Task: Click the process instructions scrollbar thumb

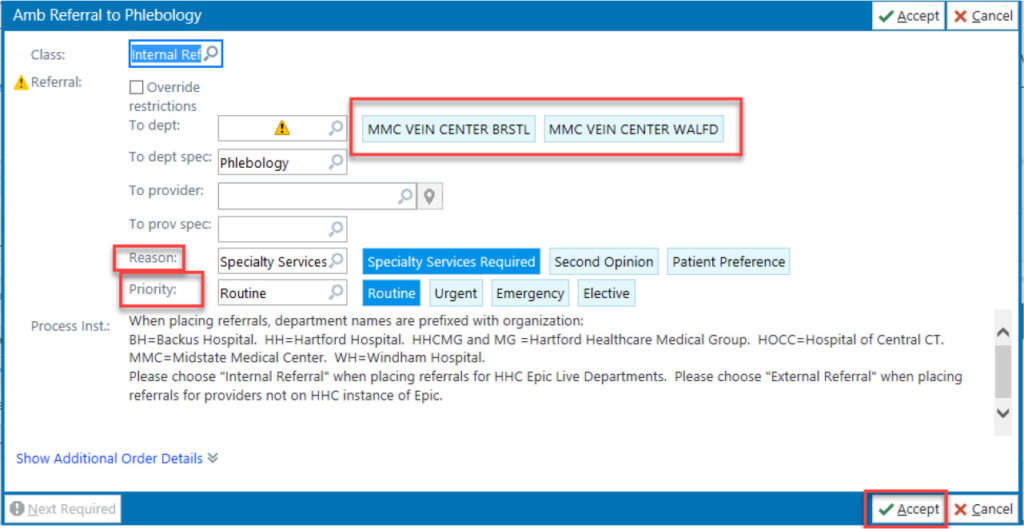Action: click(1002, 372)
